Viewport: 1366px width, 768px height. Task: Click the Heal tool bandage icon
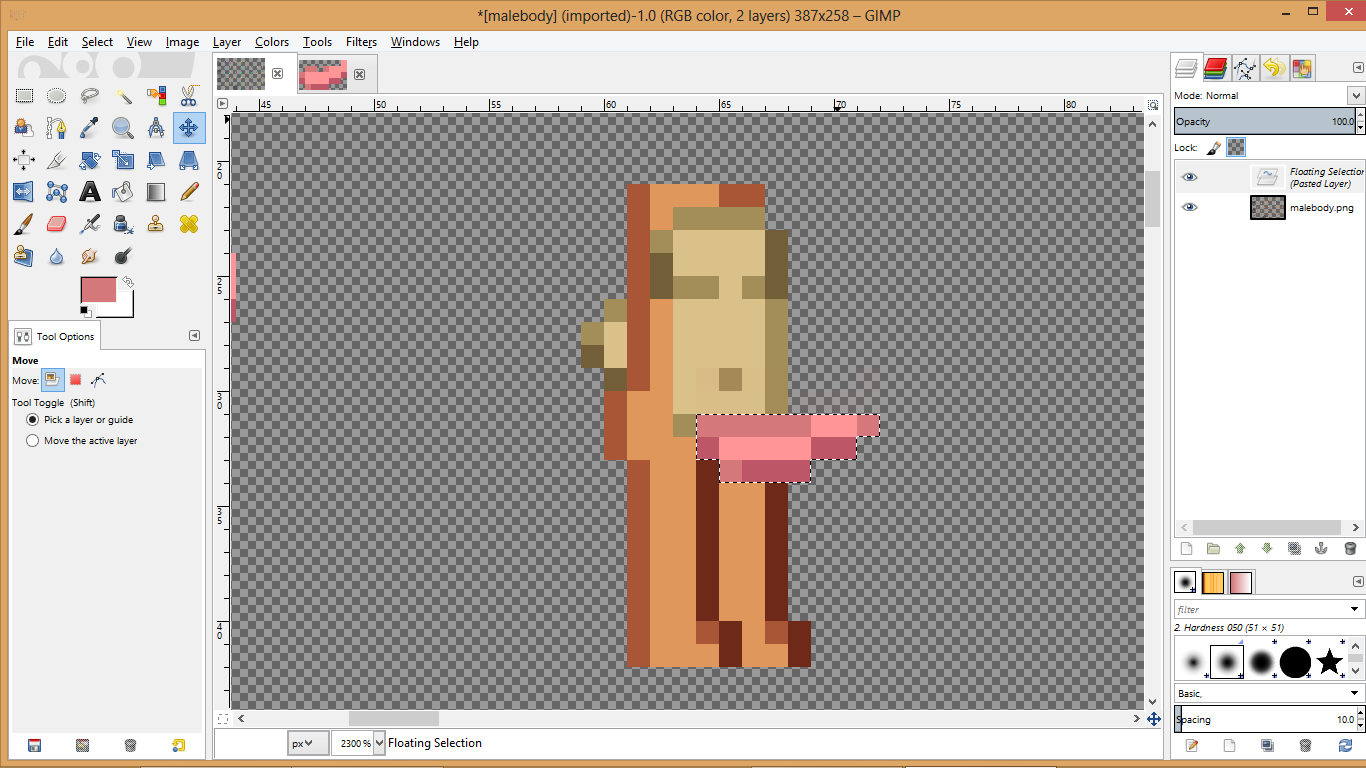189,223
